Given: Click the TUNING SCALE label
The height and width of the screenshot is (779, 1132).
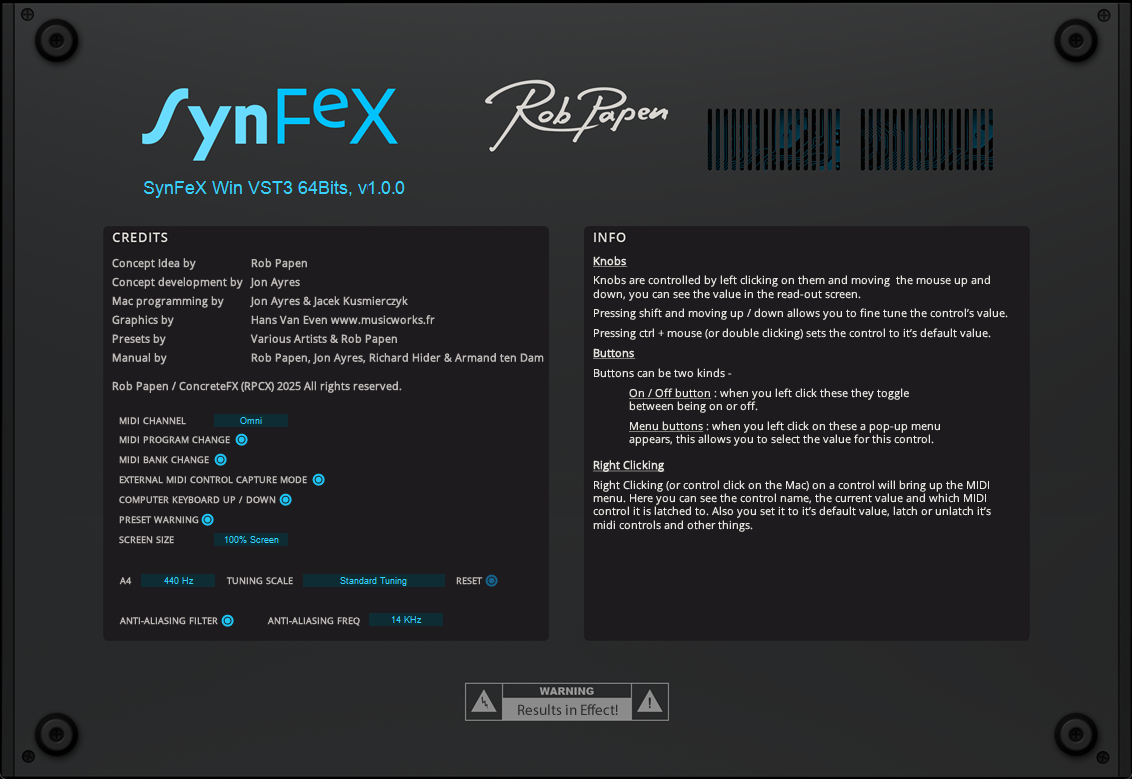Looking at the screenshot, I should (260, 580).
